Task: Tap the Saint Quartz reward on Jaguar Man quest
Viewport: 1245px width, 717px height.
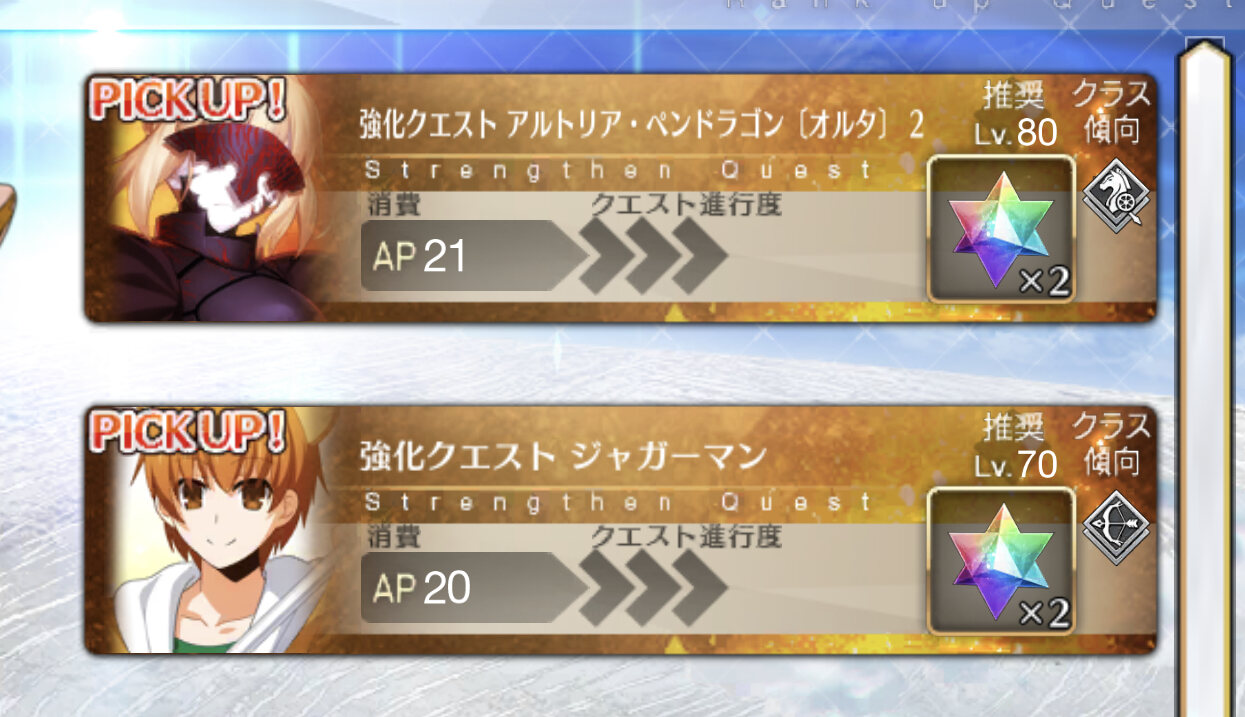Action: (1000, 561)
